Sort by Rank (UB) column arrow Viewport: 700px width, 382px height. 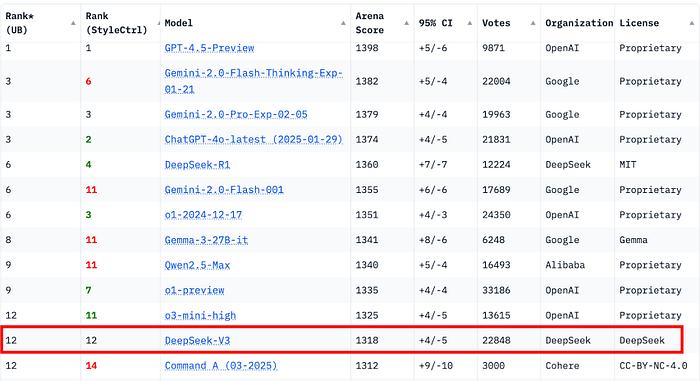pos(73,23)
